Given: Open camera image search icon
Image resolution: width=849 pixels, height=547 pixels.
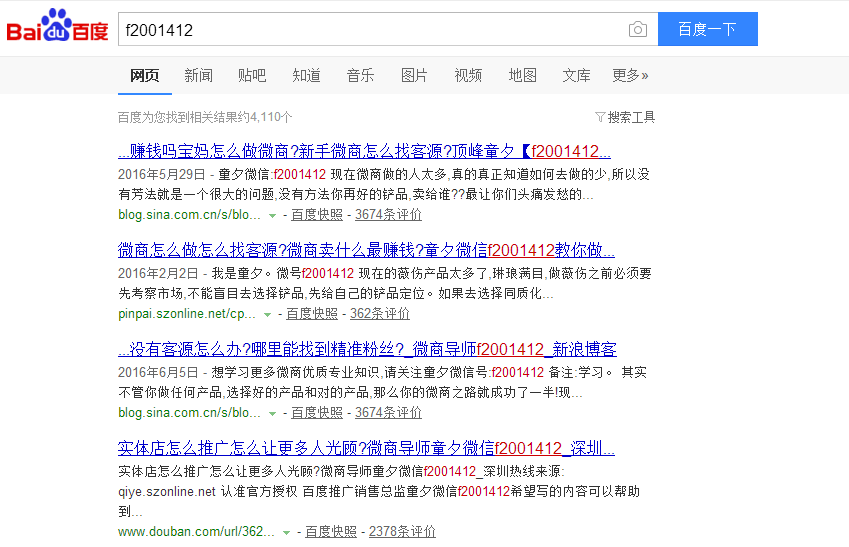Looking at the screenshot, I should tap(638, 29).
